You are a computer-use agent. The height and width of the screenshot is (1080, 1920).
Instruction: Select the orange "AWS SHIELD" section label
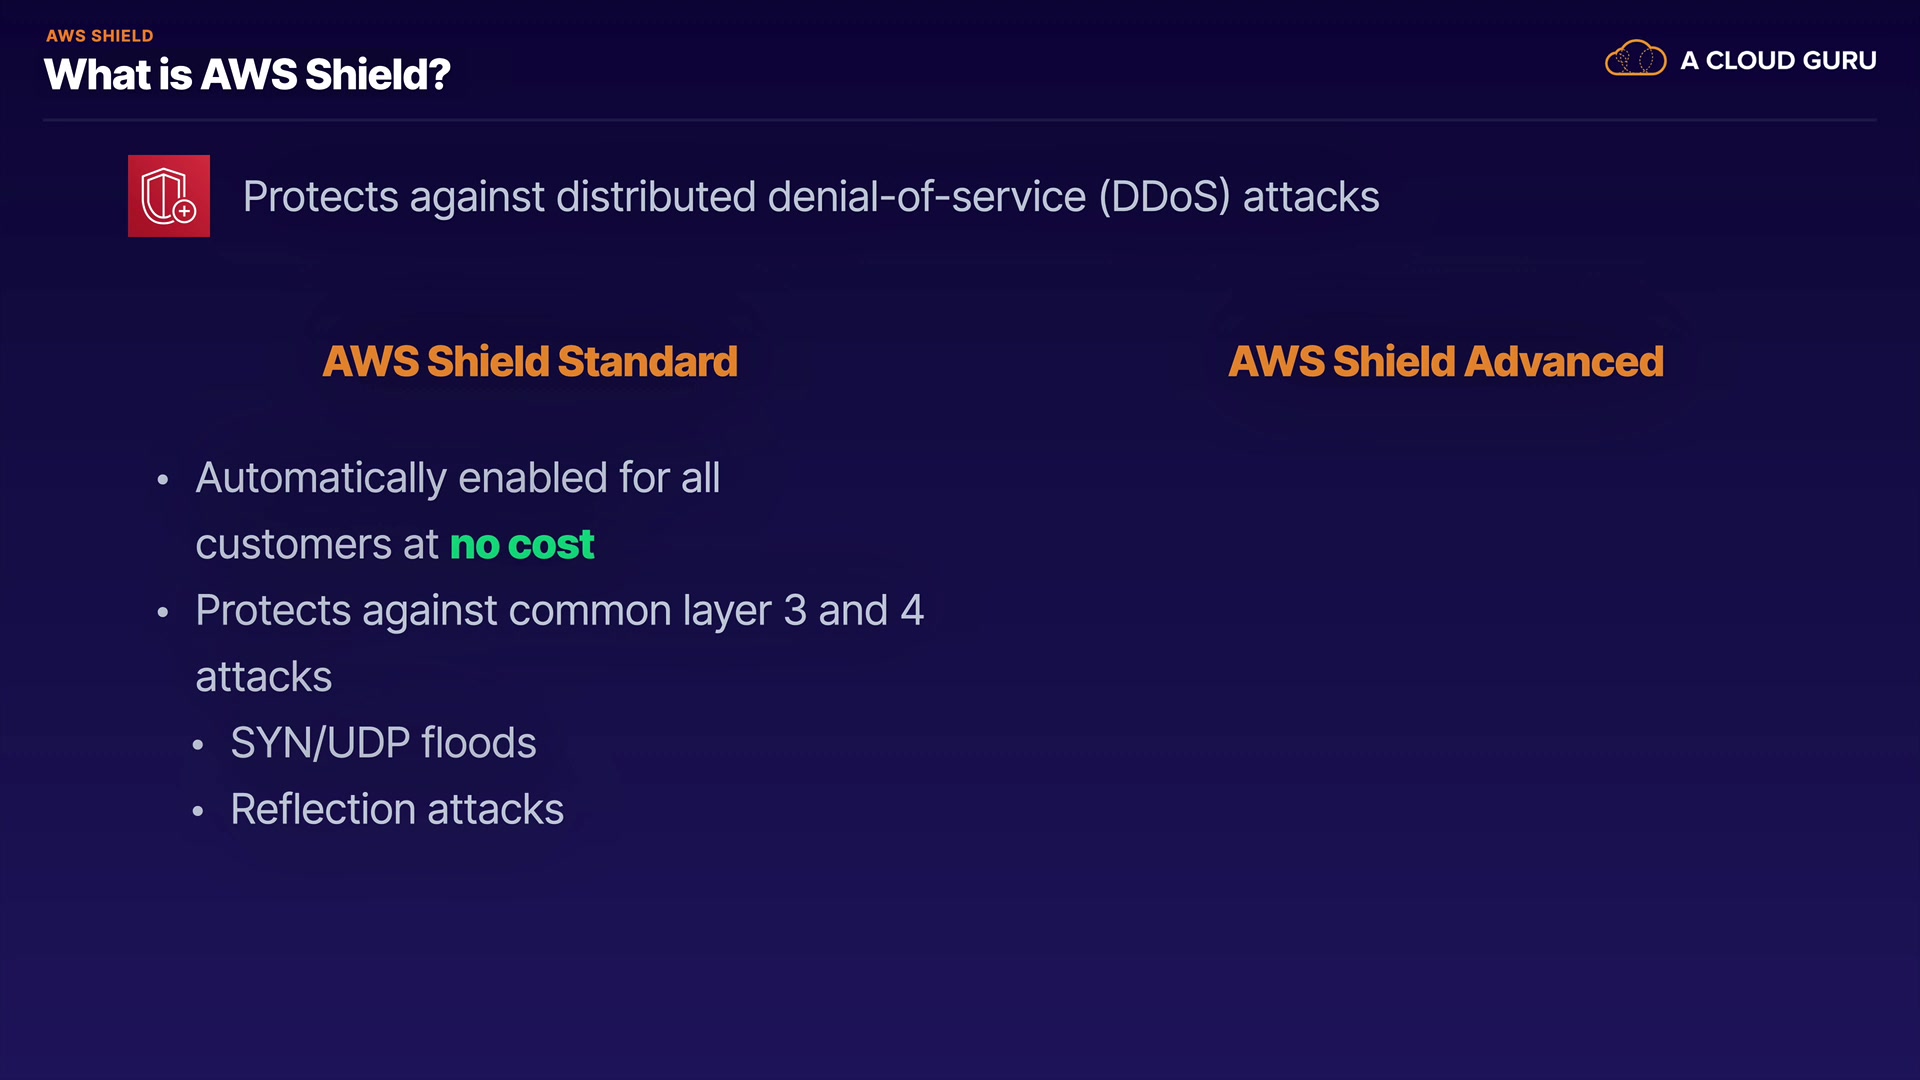100,36
